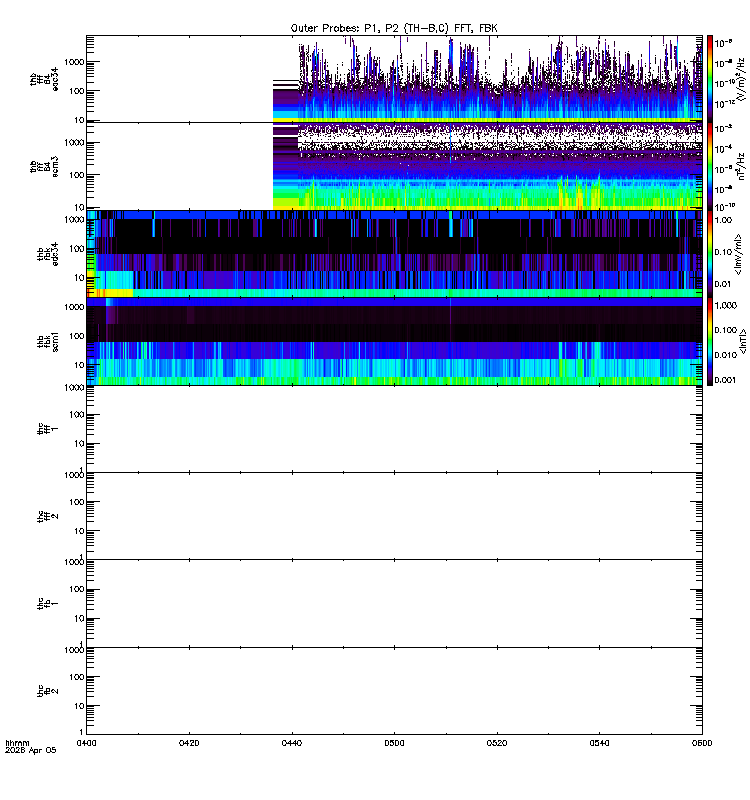Click the 10 y-axis tick of thb fbk edc34
Image resolution: width=750 pixels, height=800 pixels.
pyautogui.click(x=79, y=278)
